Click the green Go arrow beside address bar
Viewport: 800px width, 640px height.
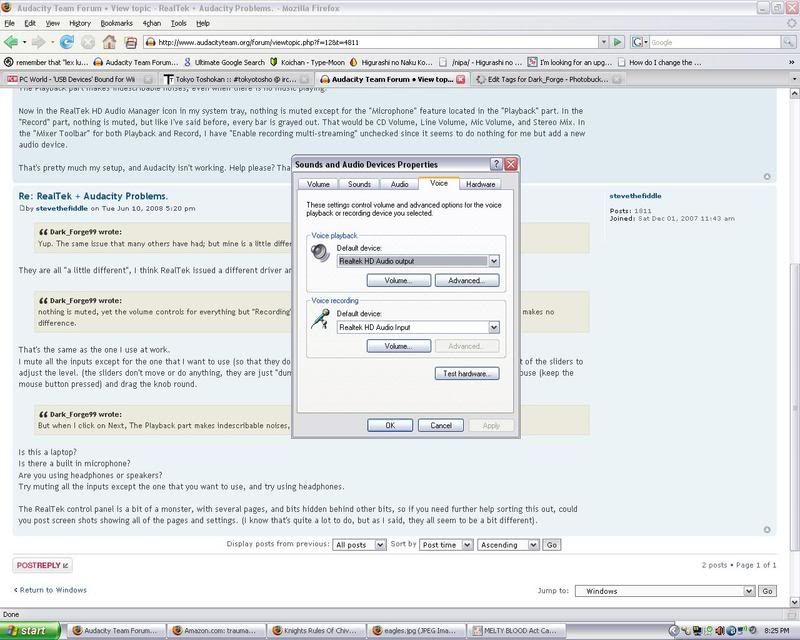(x=618, y=42)
